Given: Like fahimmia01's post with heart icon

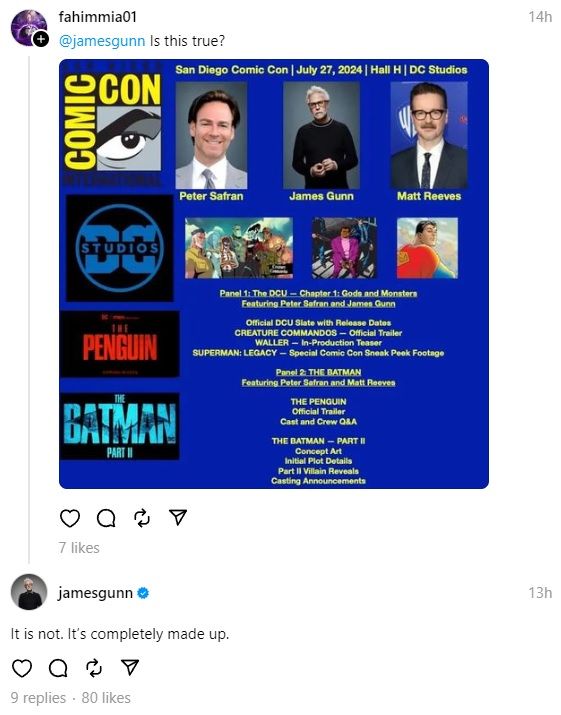Looking at the screenshot, I should pos(70,518).
